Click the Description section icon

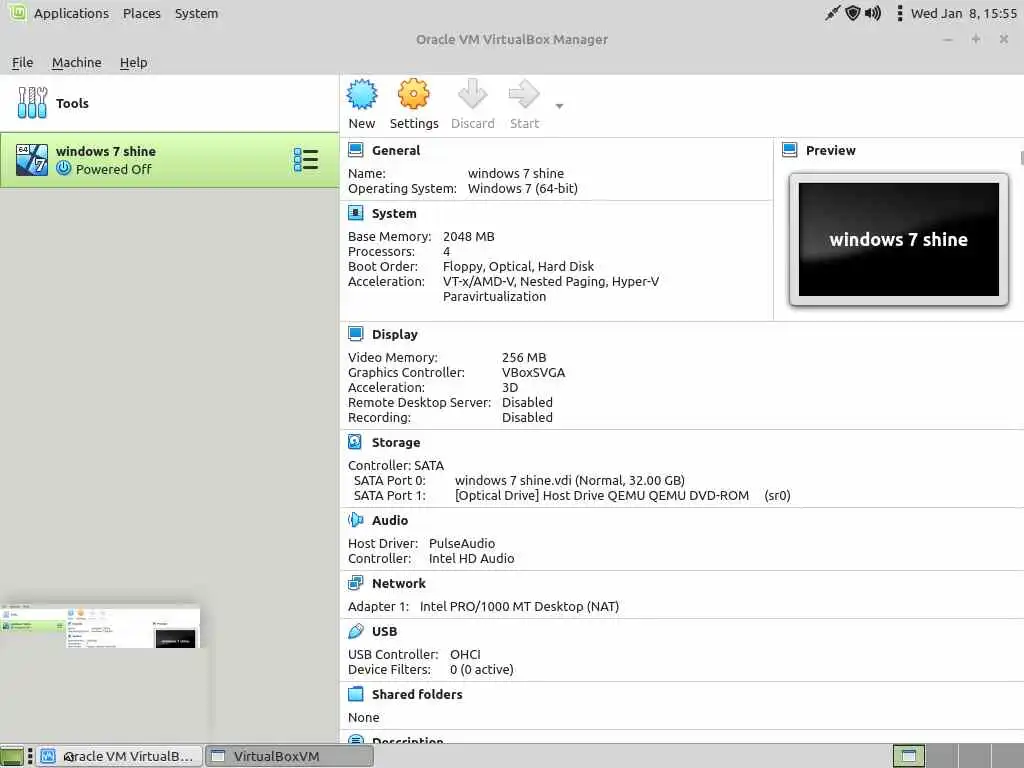tap(356, 739)
